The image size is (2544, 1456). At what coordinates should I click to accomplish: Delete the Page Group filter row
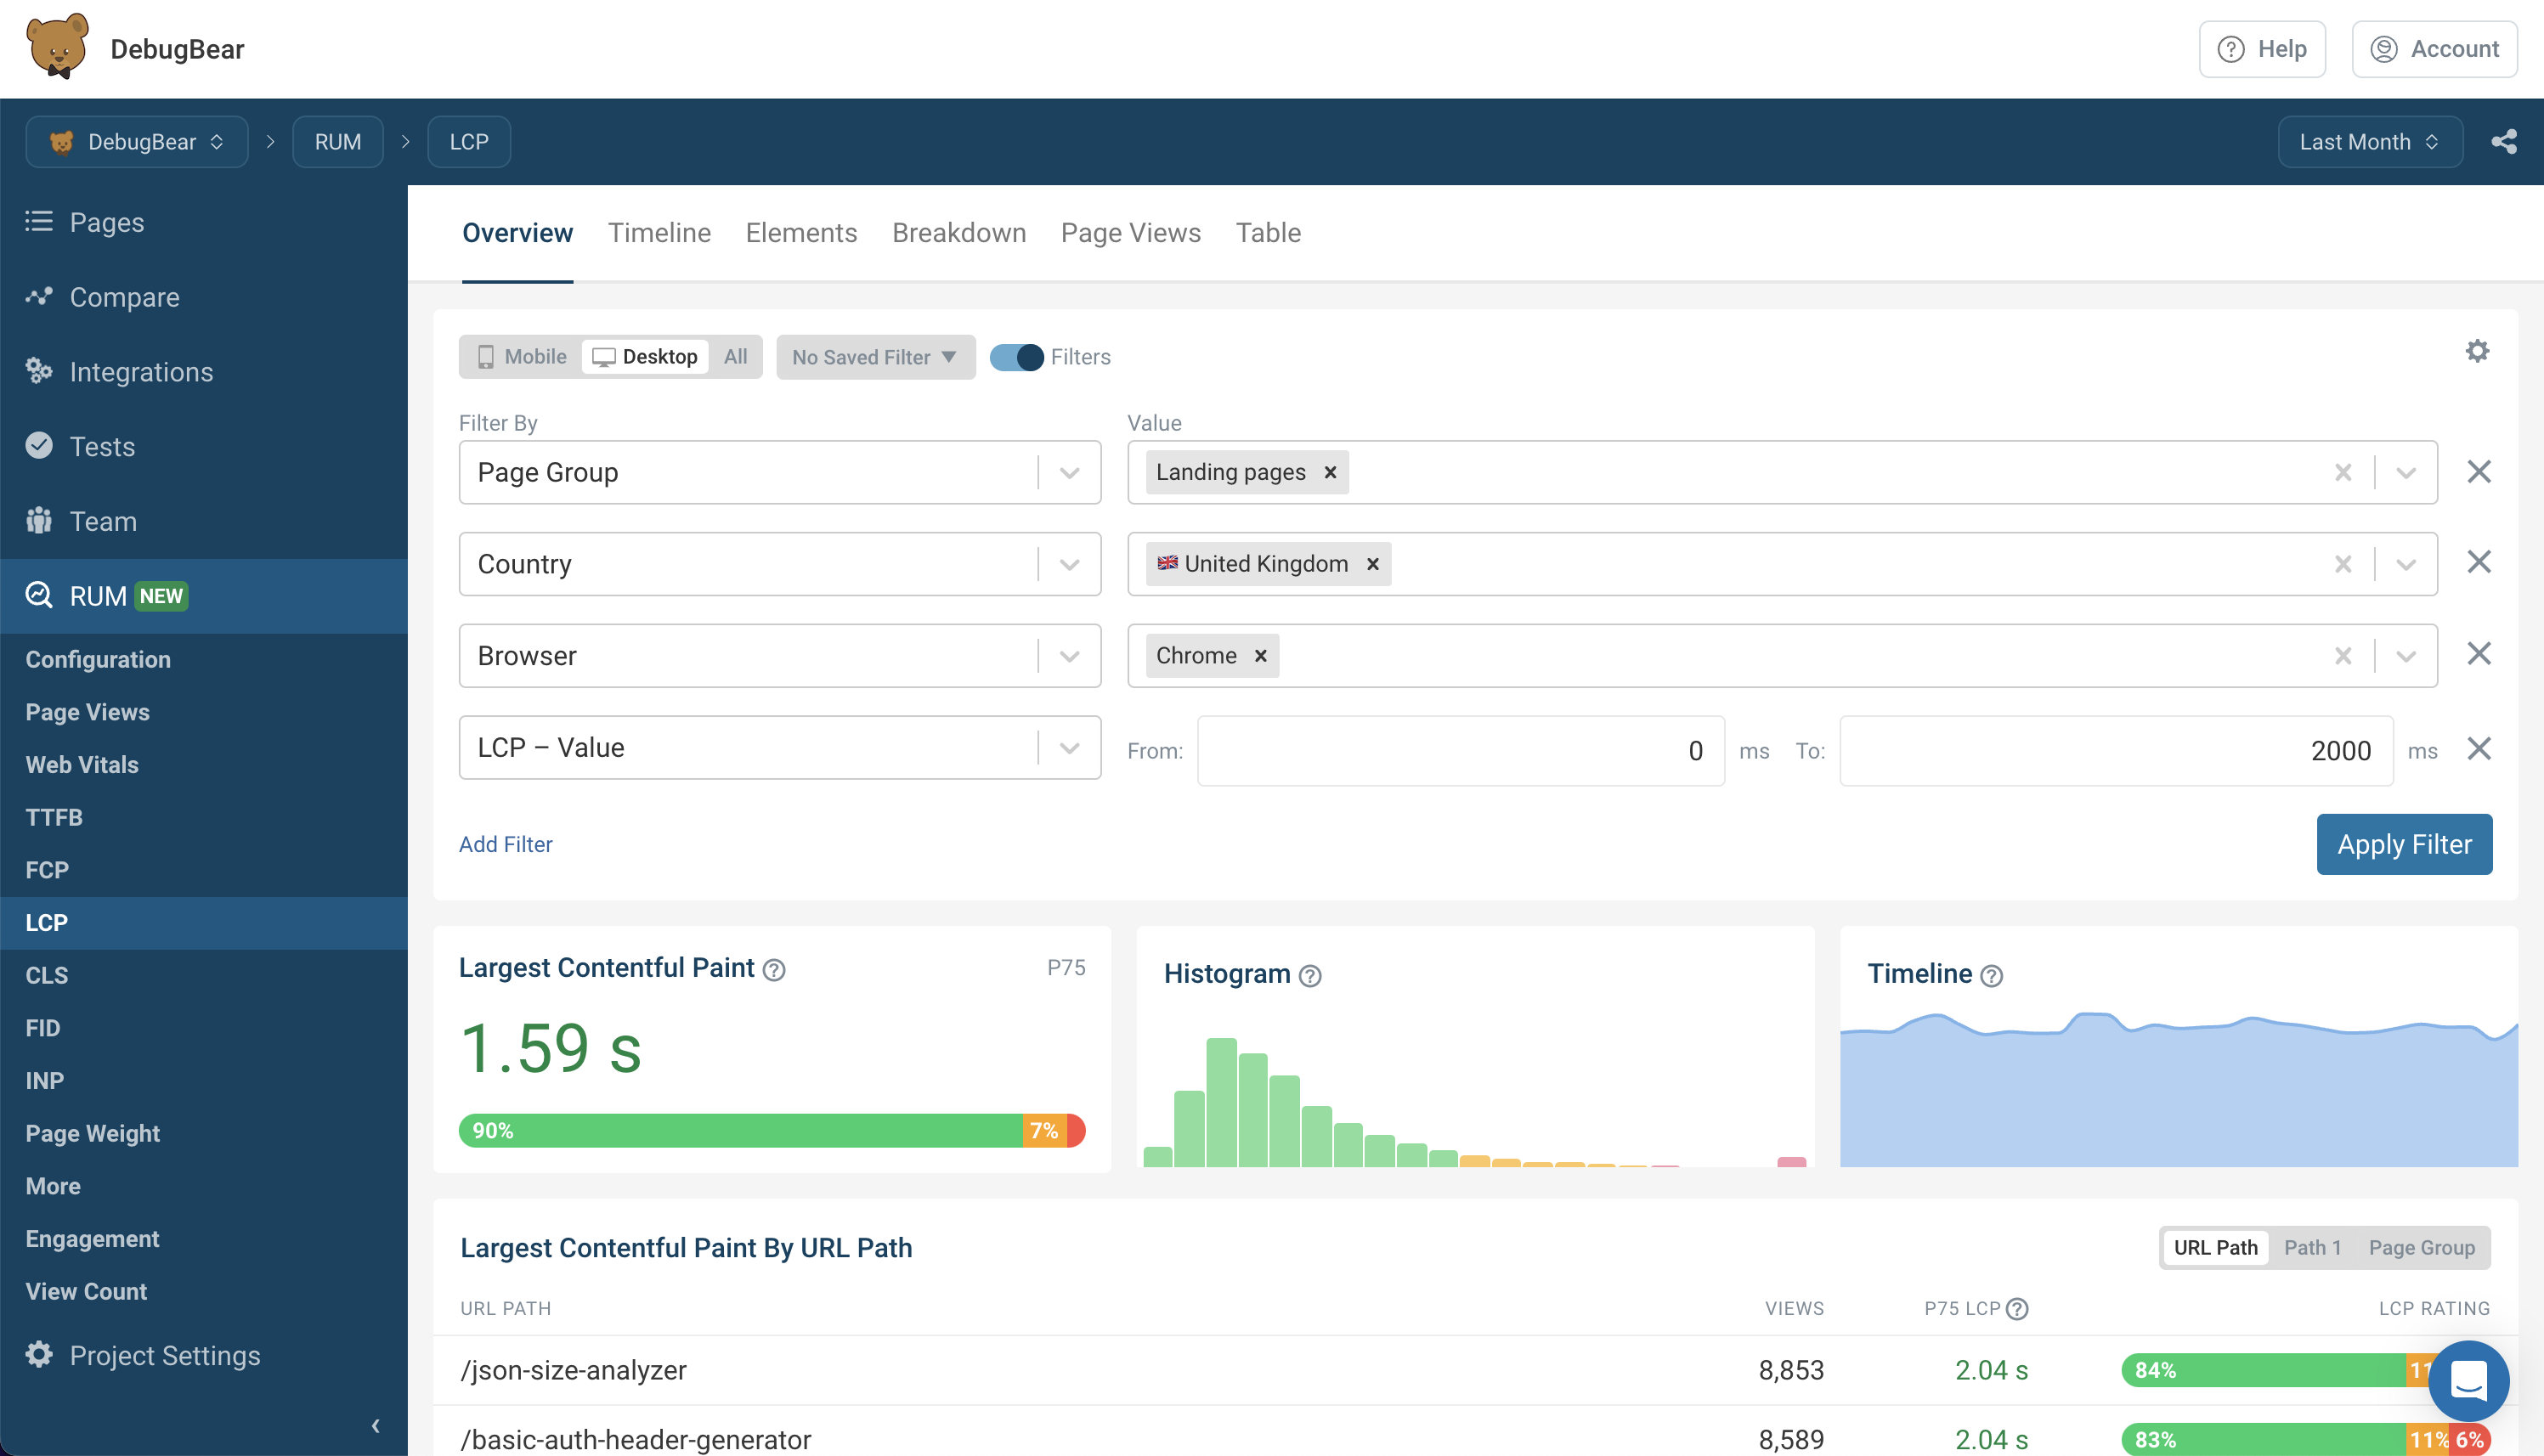coord(2479,471)
